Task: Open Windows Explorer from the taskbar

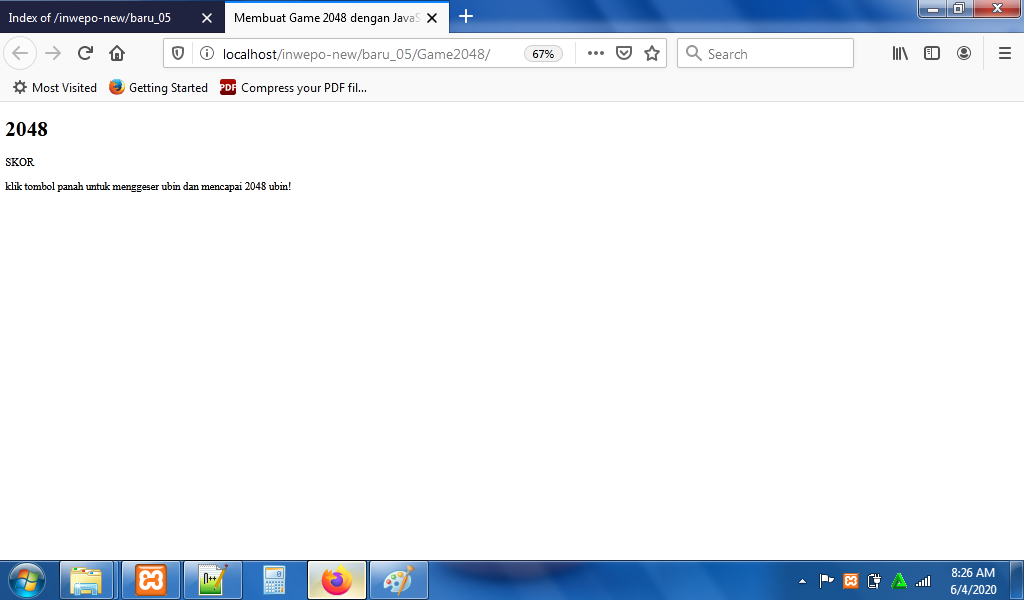Action: (x=87, y=580)
